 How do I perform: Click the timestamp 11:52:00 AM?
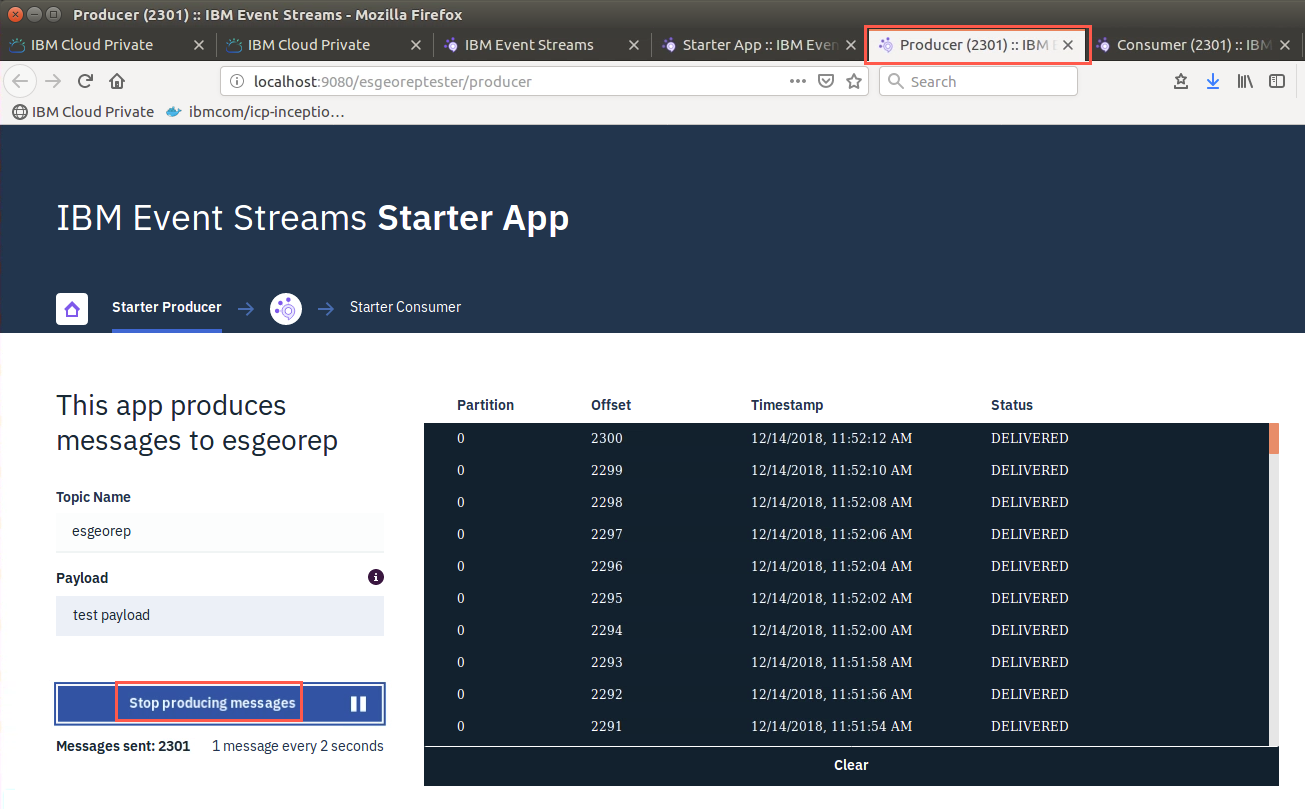(x=831, y=630)
